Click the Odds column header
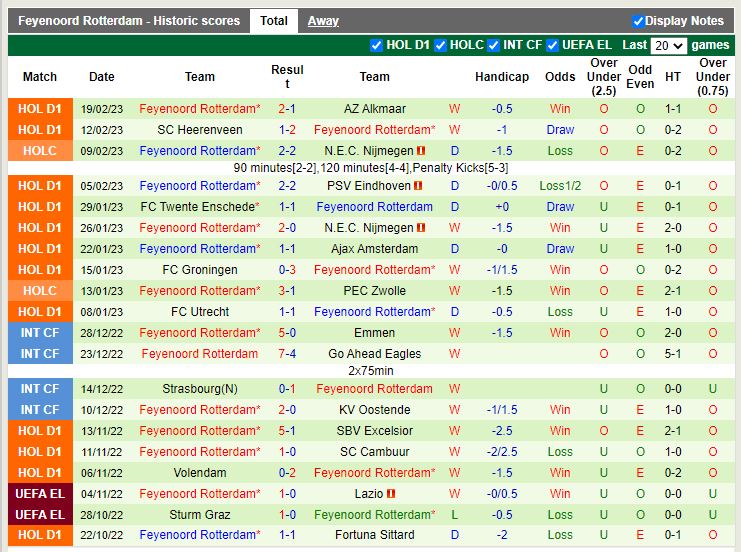The height and width of the screenshot is (552, 741). point(560,77)
